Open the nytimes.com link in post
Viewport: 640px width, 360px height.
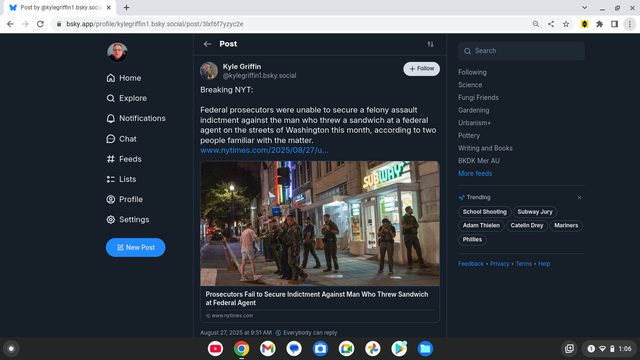(x=264, y=150)
